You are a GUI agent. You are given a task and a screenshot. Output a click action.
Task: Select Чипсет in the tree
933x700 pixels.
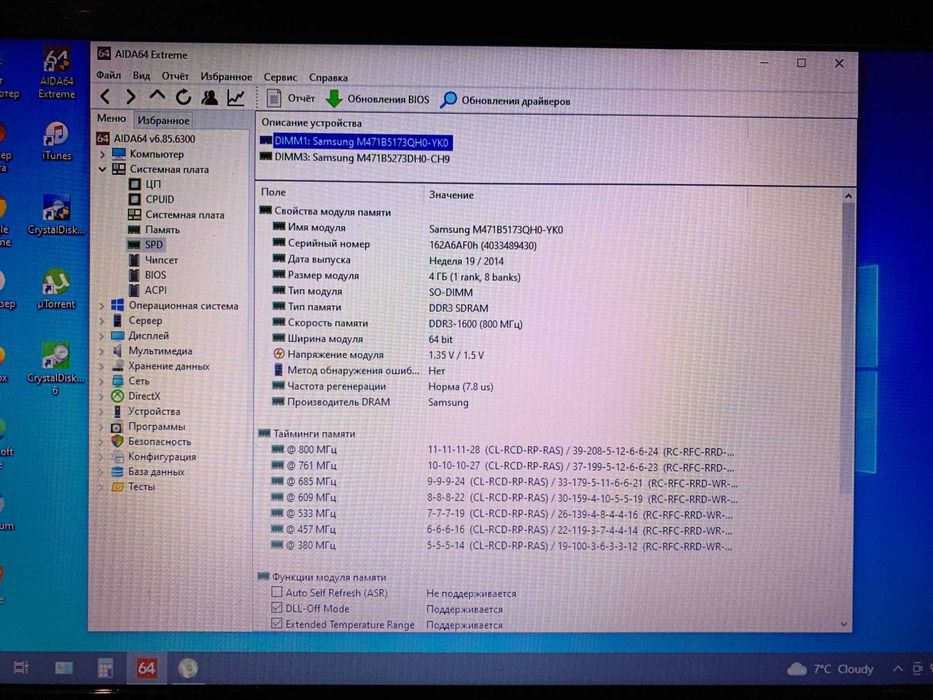pyautogui.click(x=153, y=260)
